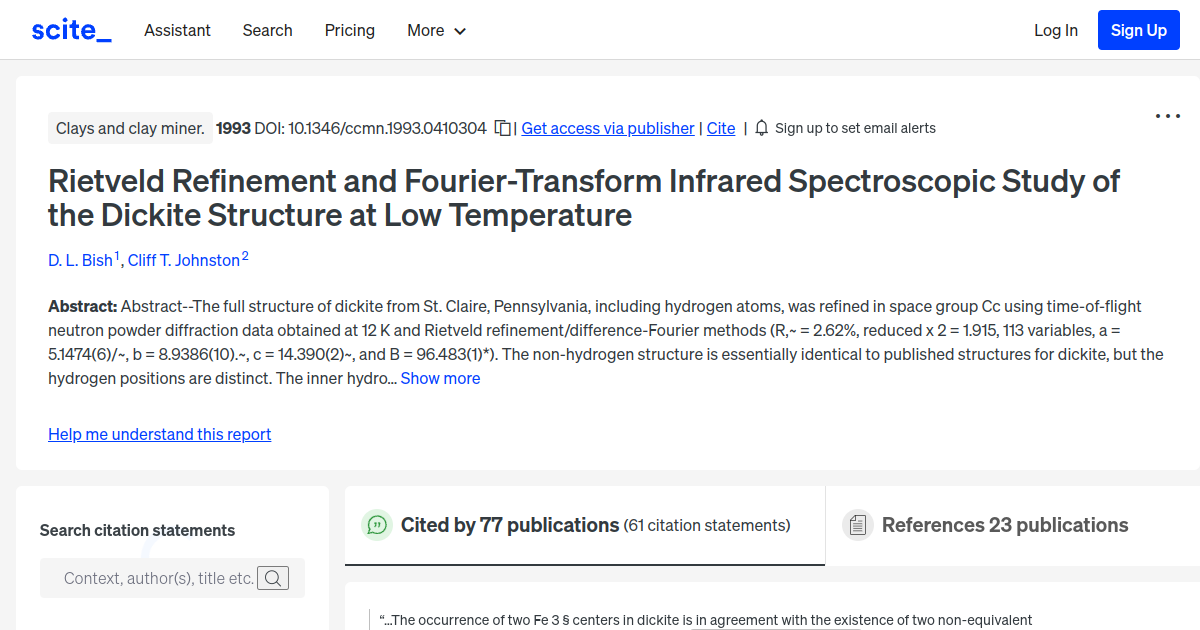Copy the DOI using the copy icon
Screen dimensions: 1200x630
point(503,128)
